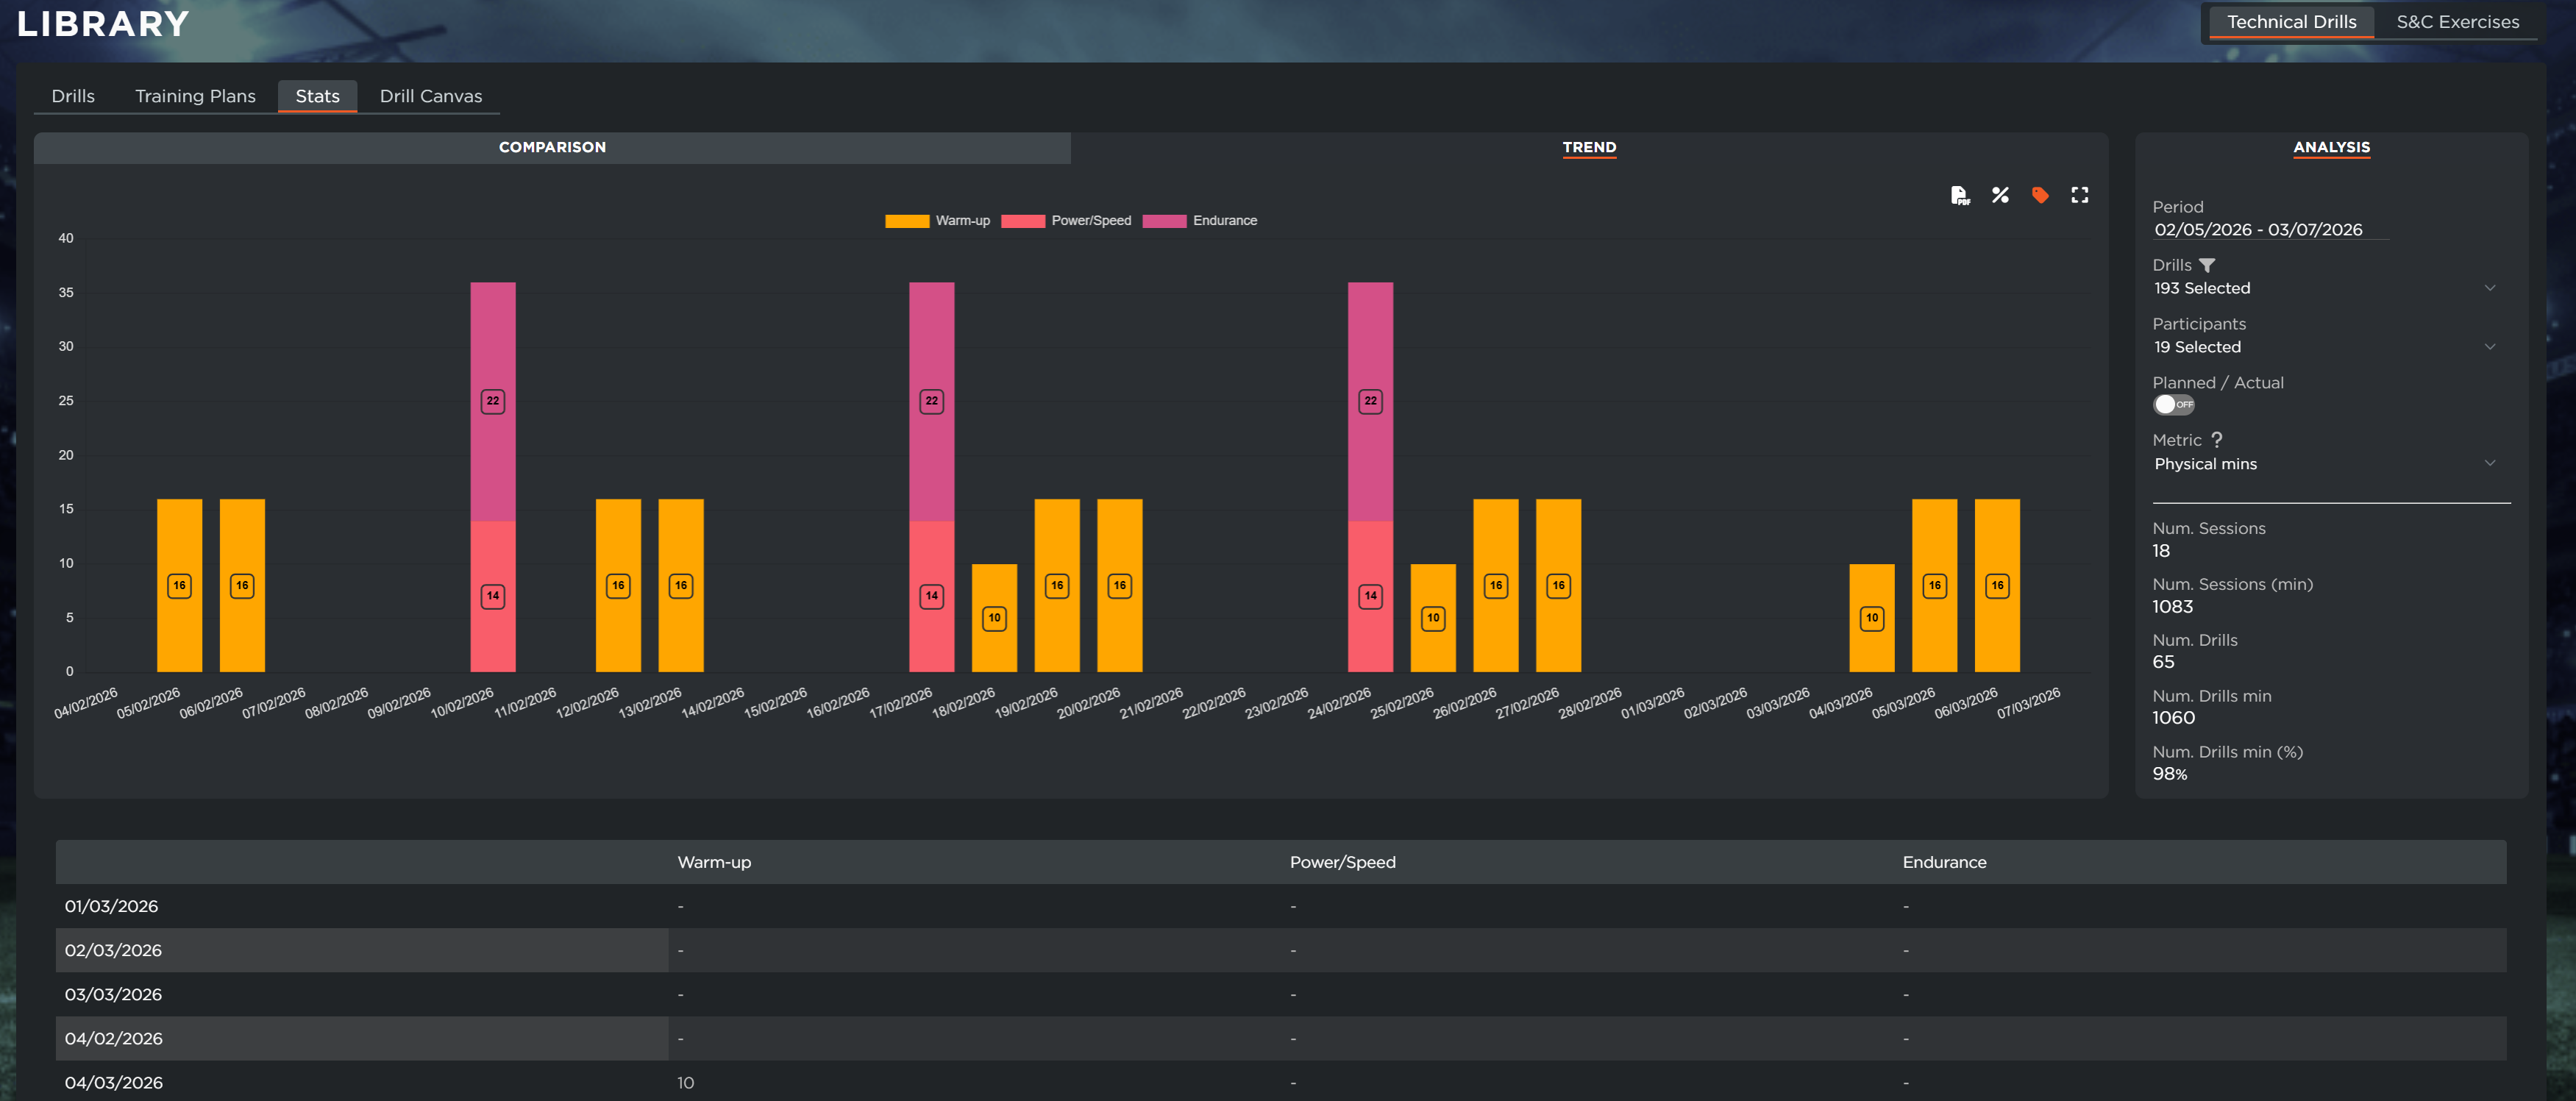Export the chart as PDF
This screenshot has width=2576, height=1101.
pyautogui.click(x=1959, y=195)
